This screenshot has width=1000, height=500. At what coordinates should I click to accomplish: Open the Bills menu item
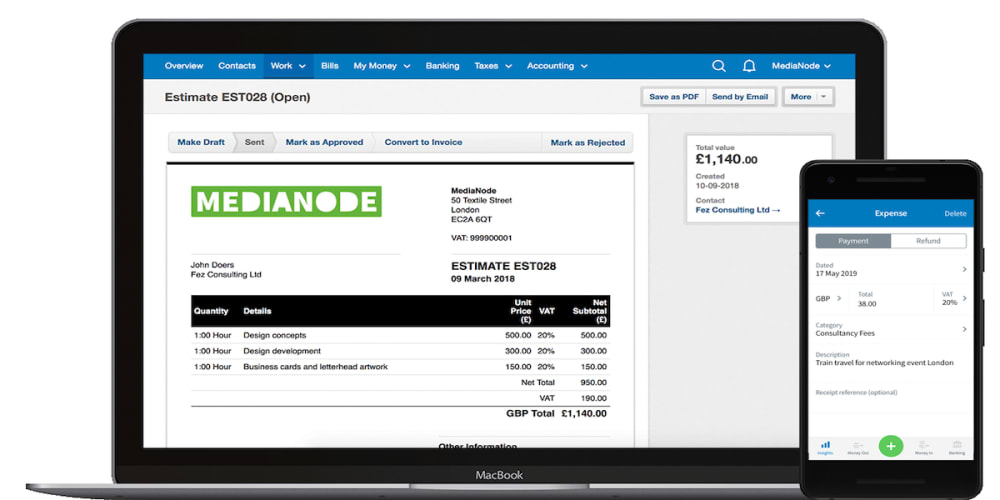pyautogui.click(x=330, y=66)
